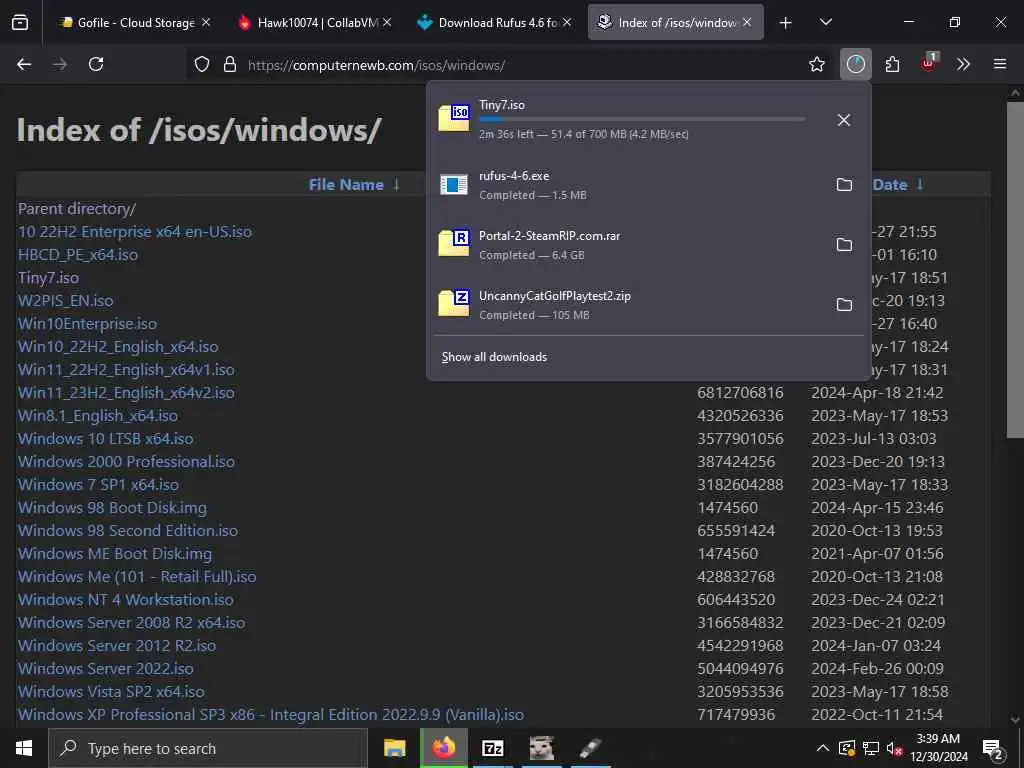Open the extensions puzzle icon

click(892, 64)
